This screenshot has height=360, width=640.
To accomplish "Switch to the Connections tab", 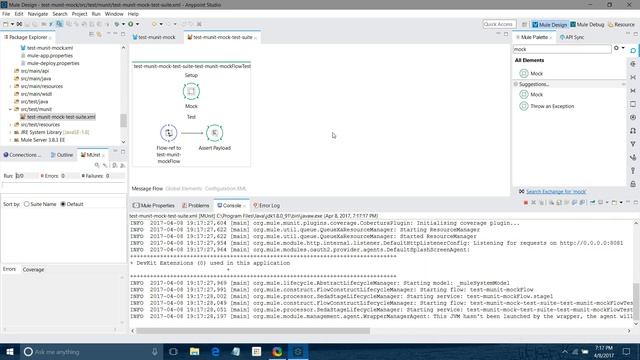I will 22,155.
